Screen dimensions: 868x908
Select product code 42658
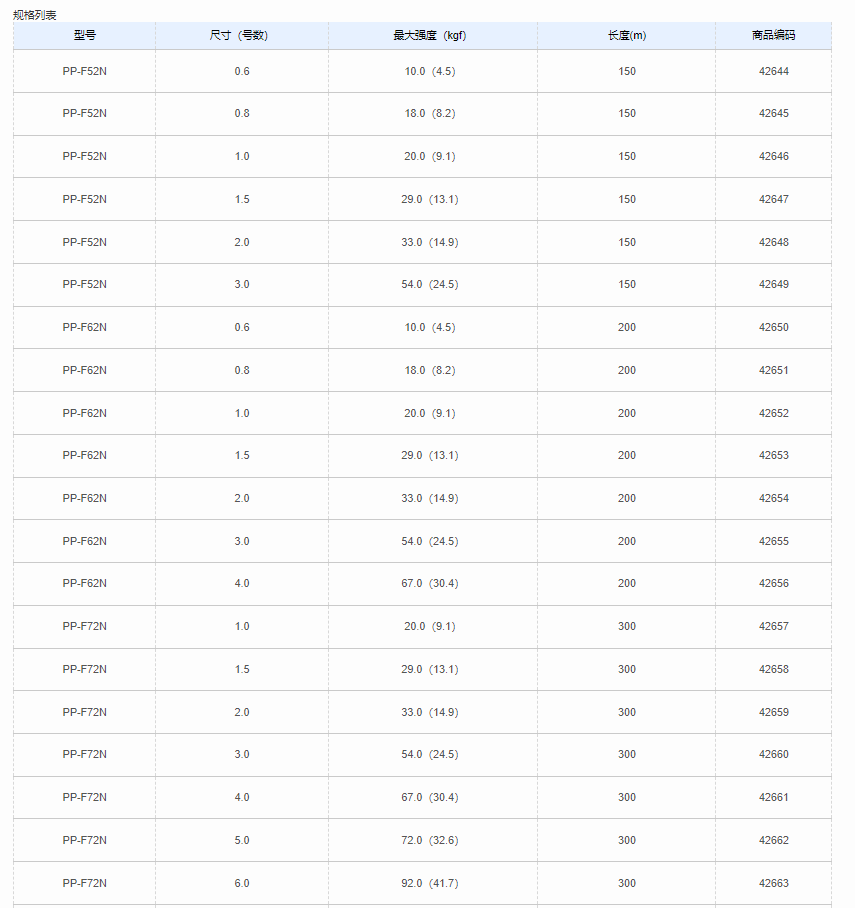coord(774,669)
